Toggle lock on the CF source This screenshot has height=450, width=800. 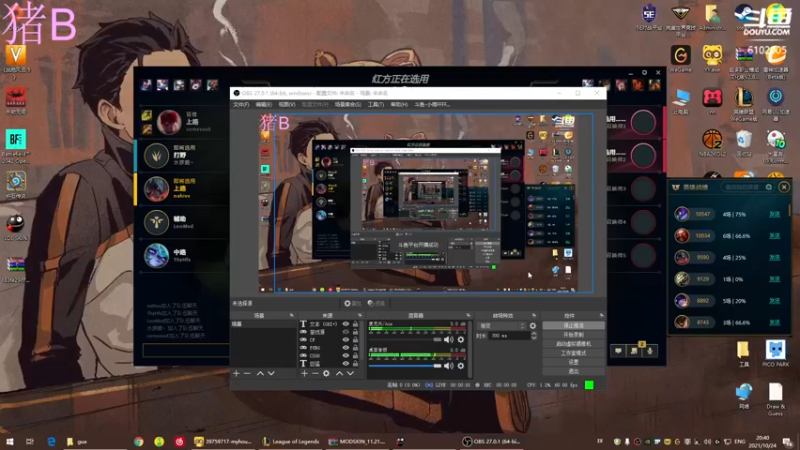[x=355, y=340]
